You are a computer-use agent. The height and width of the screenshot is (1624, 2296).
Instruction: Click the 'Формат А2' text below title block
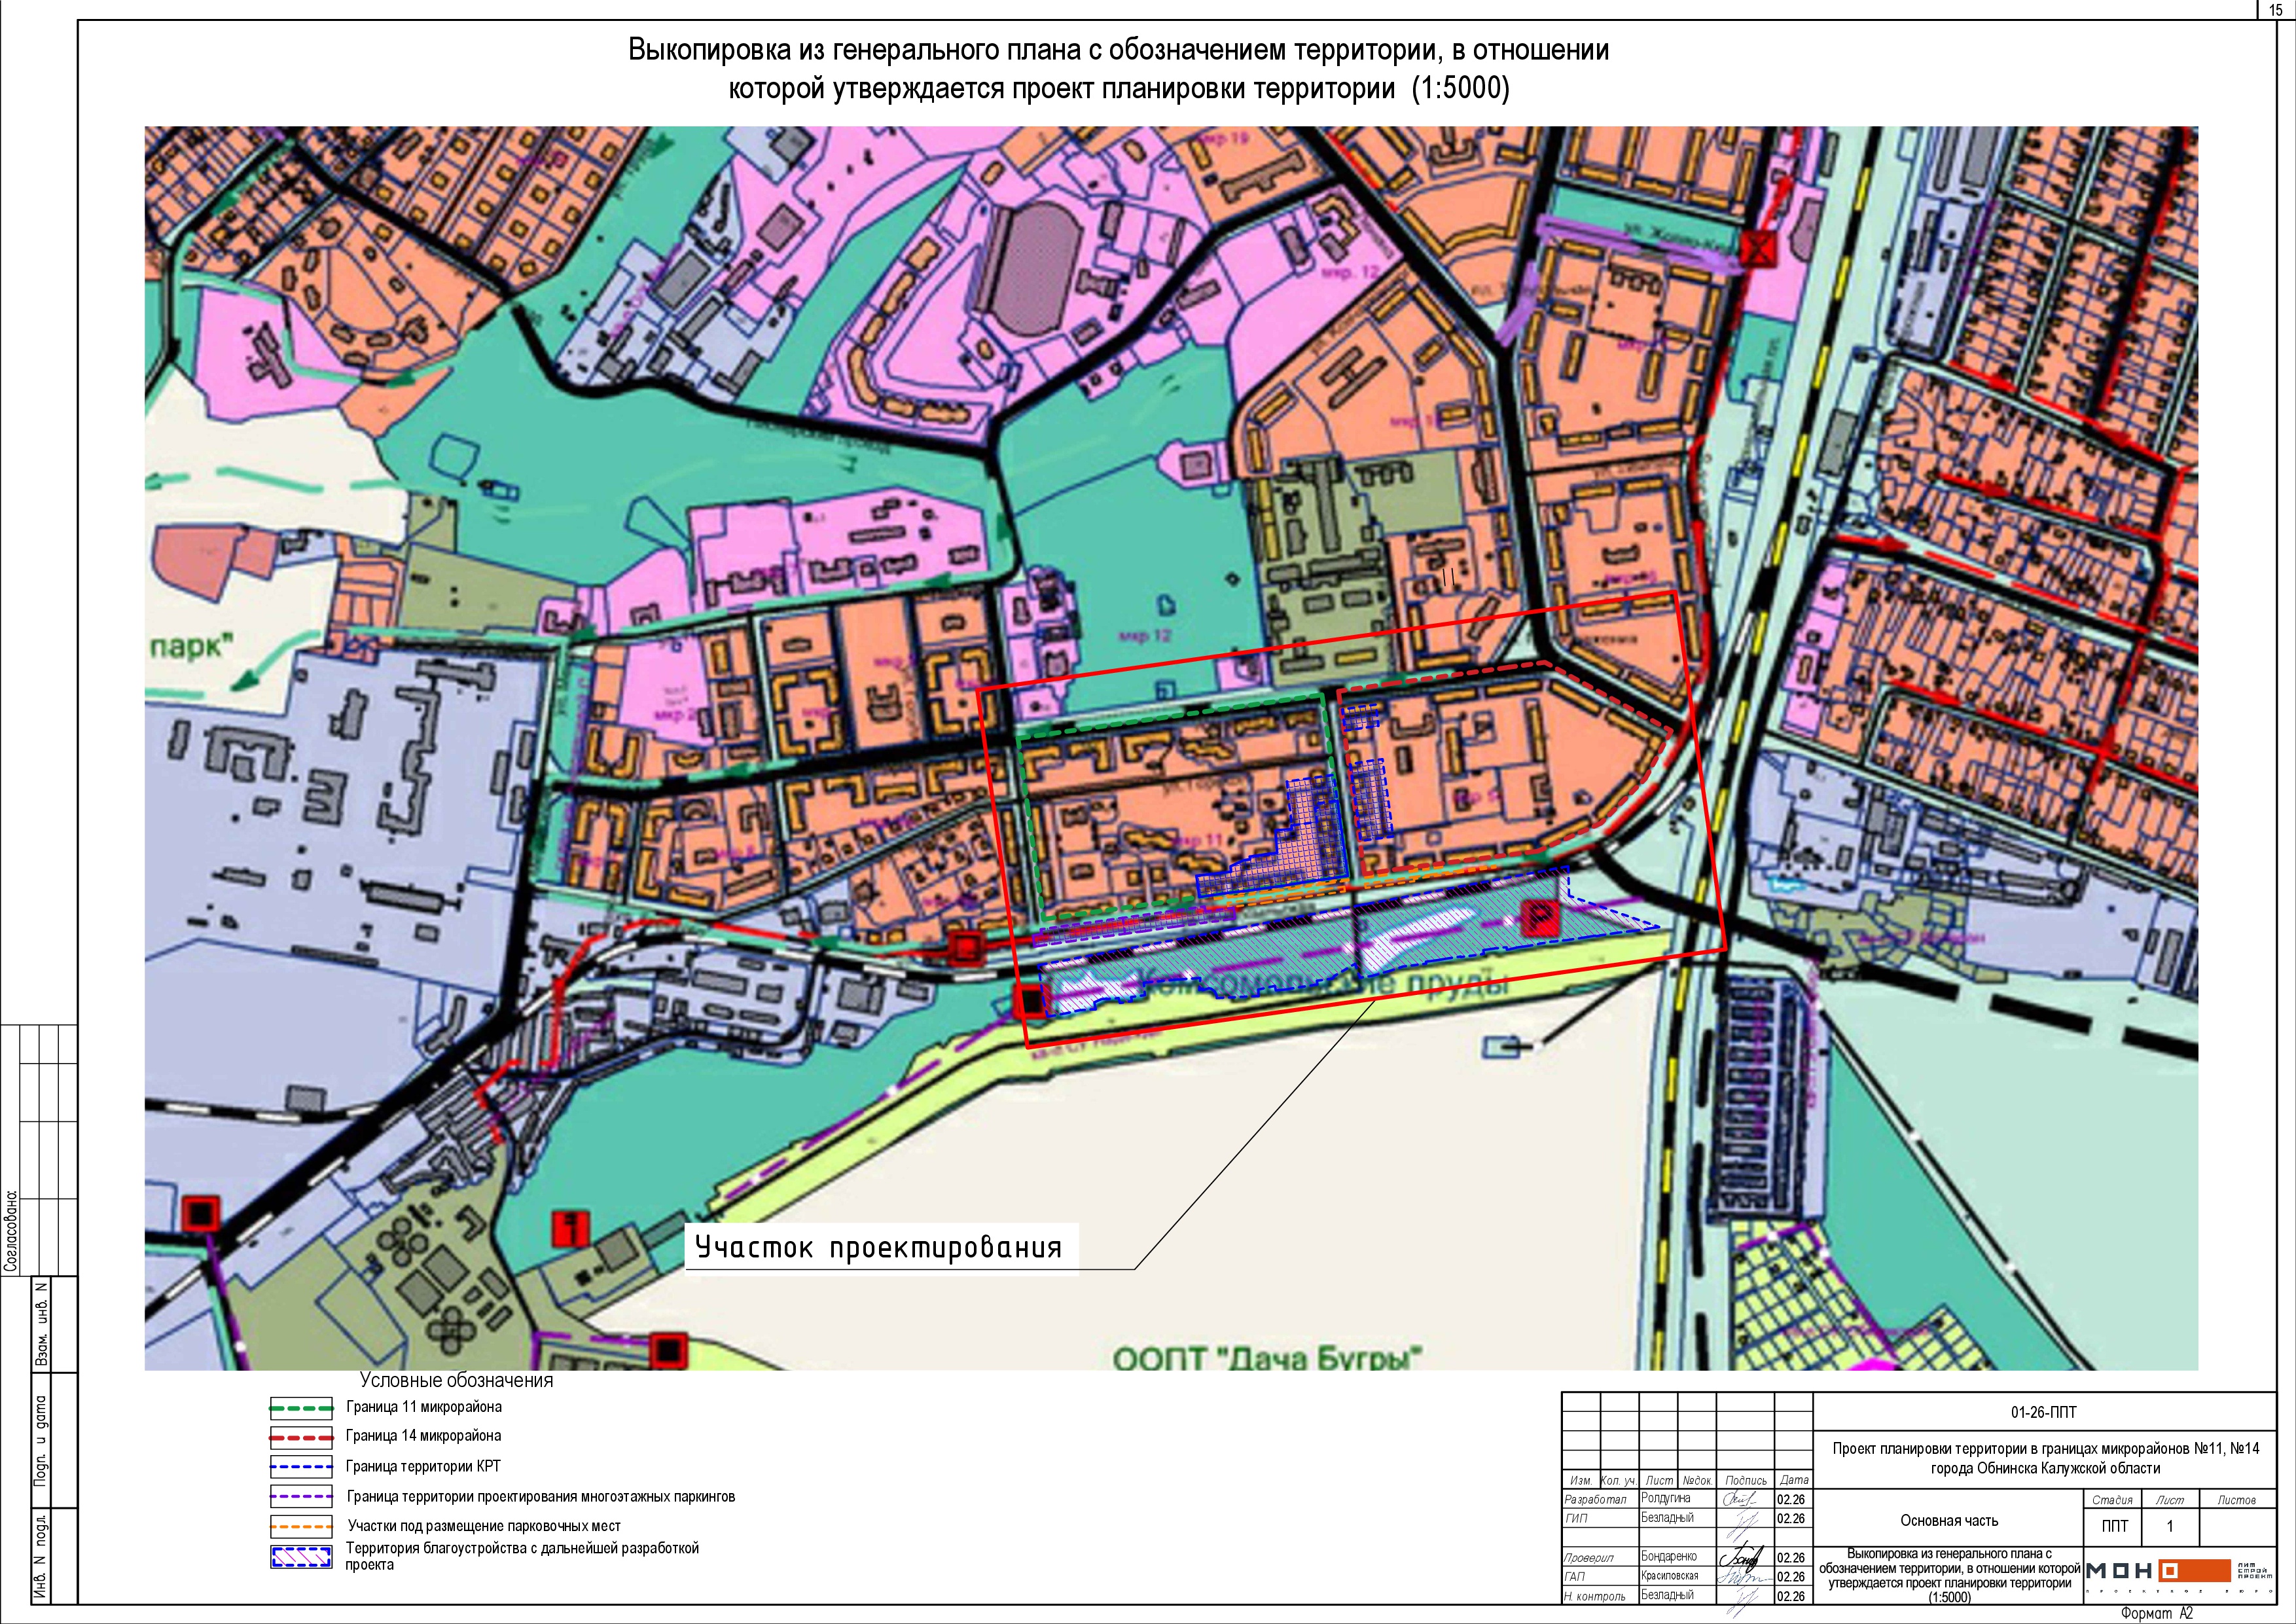point(2156,1613)
